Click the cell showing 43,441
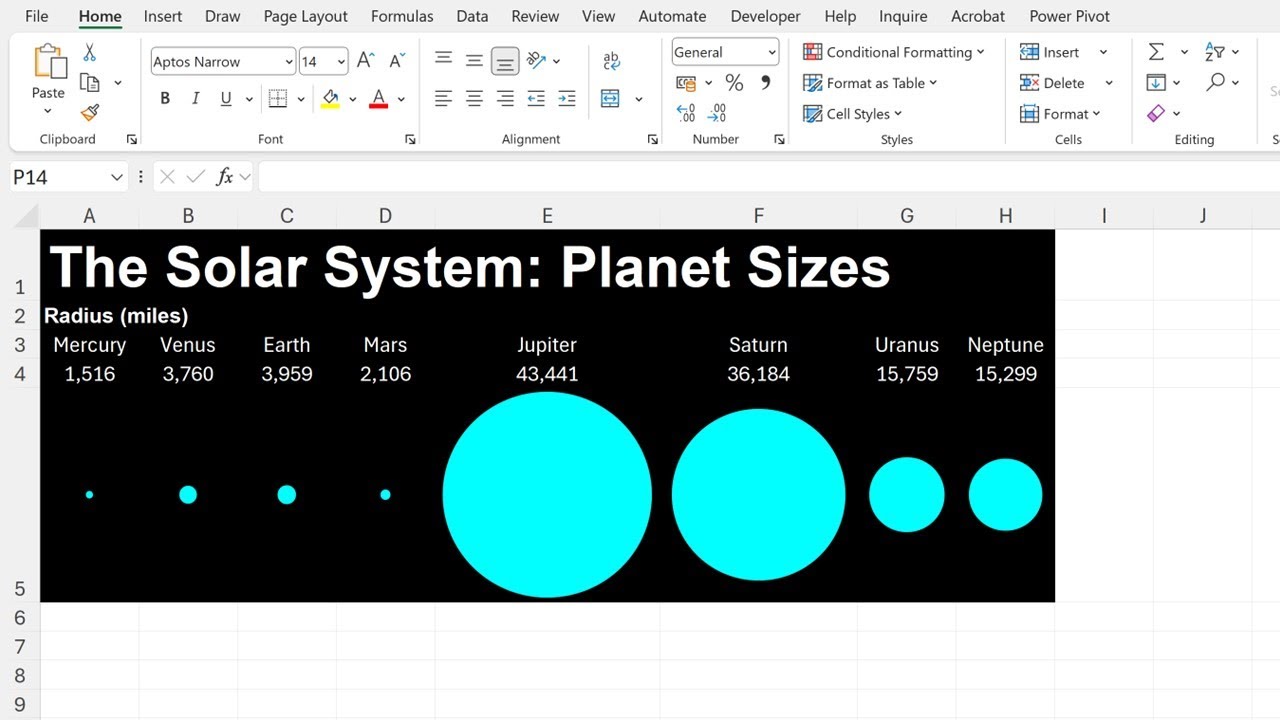This screenshot has width=1280, height=720. [x=547, y=374]
